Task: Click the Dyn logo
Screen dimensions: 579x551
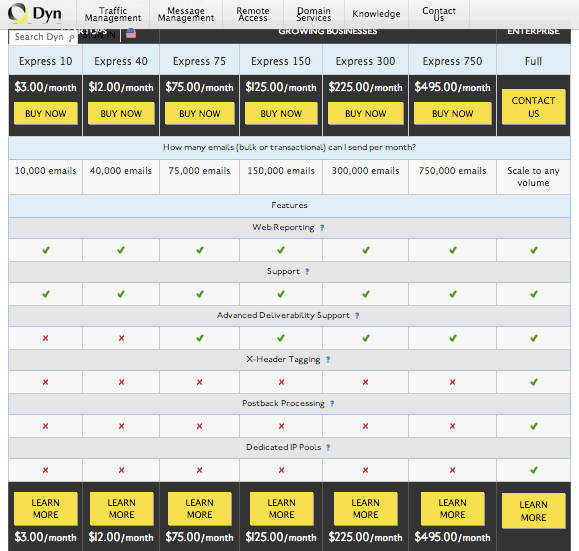Action: click(x=34, y=14)
